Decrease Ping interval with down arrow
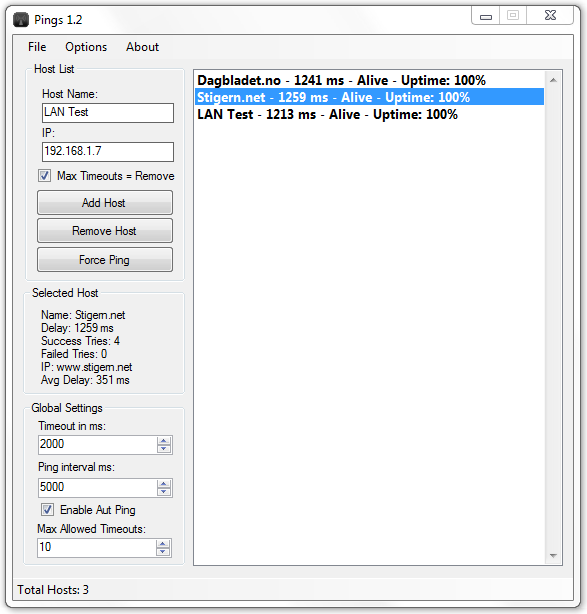The height and width of the screenshot is (614, 587). (164, 492)
